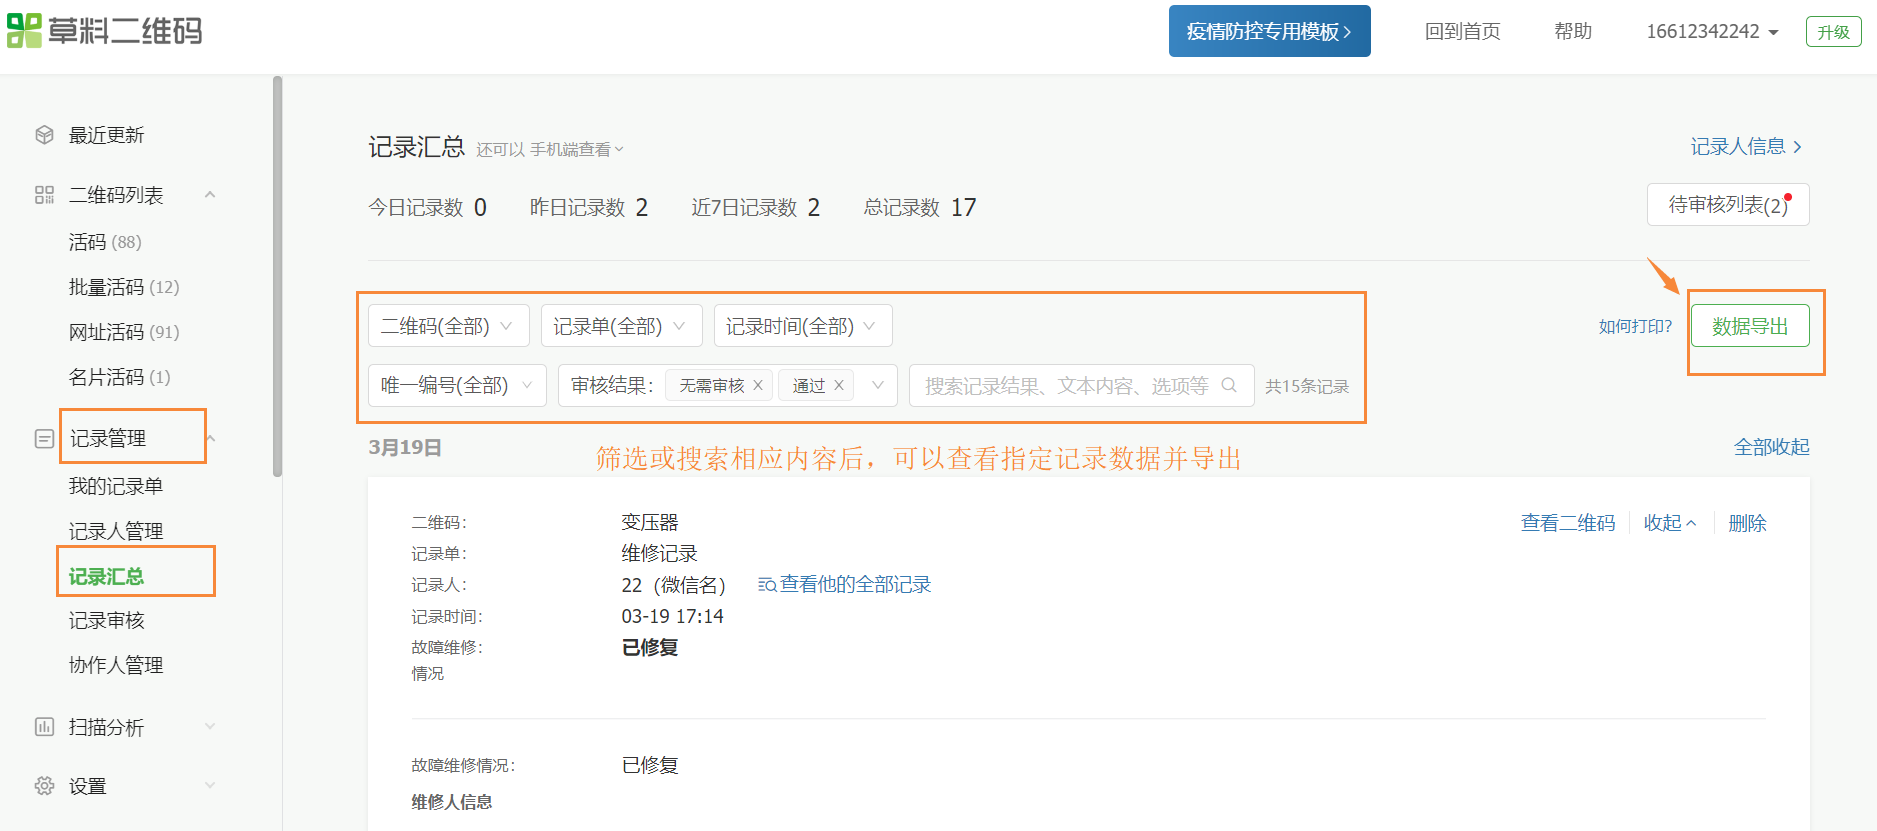Open the 唯一编号(全部) filter dropdown
The image size is (1877, 831).
457,385
